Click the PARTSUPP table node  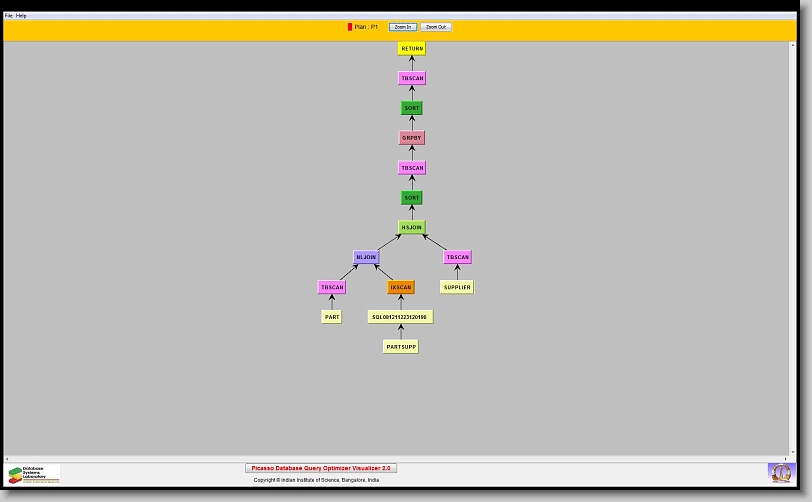[400, 347]
